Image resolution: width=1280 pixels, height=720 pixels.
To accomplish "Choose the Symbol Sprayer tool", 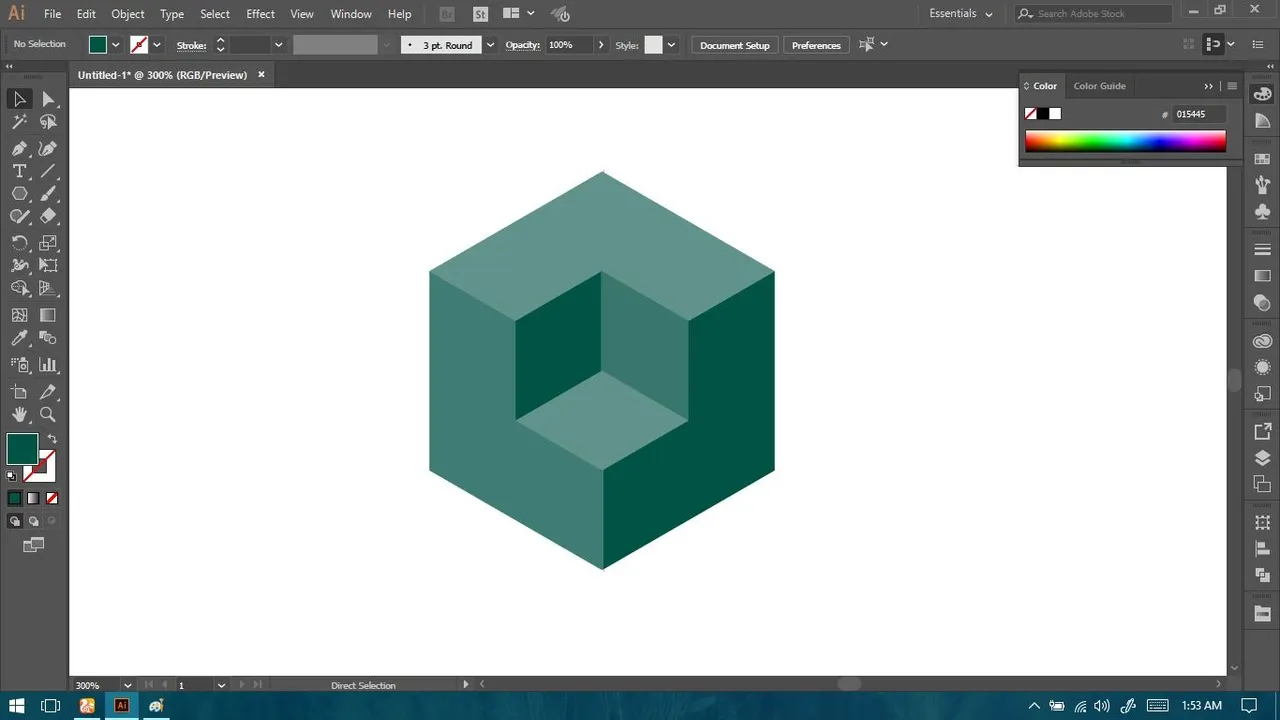I will [19, 365].
